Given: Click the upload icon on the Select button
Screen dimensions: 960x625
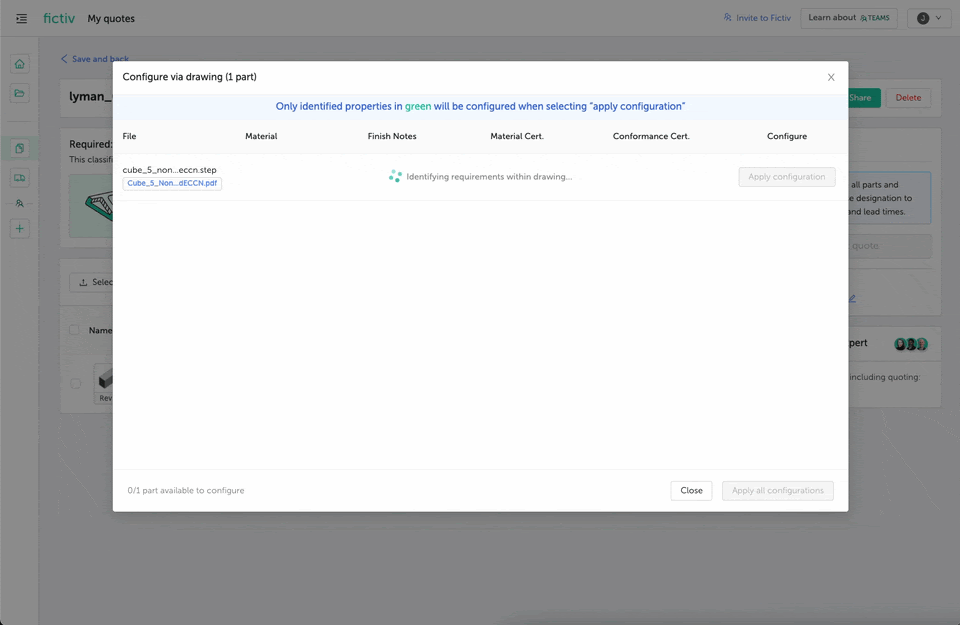Looking at the screenshot, I should (85, 281).
